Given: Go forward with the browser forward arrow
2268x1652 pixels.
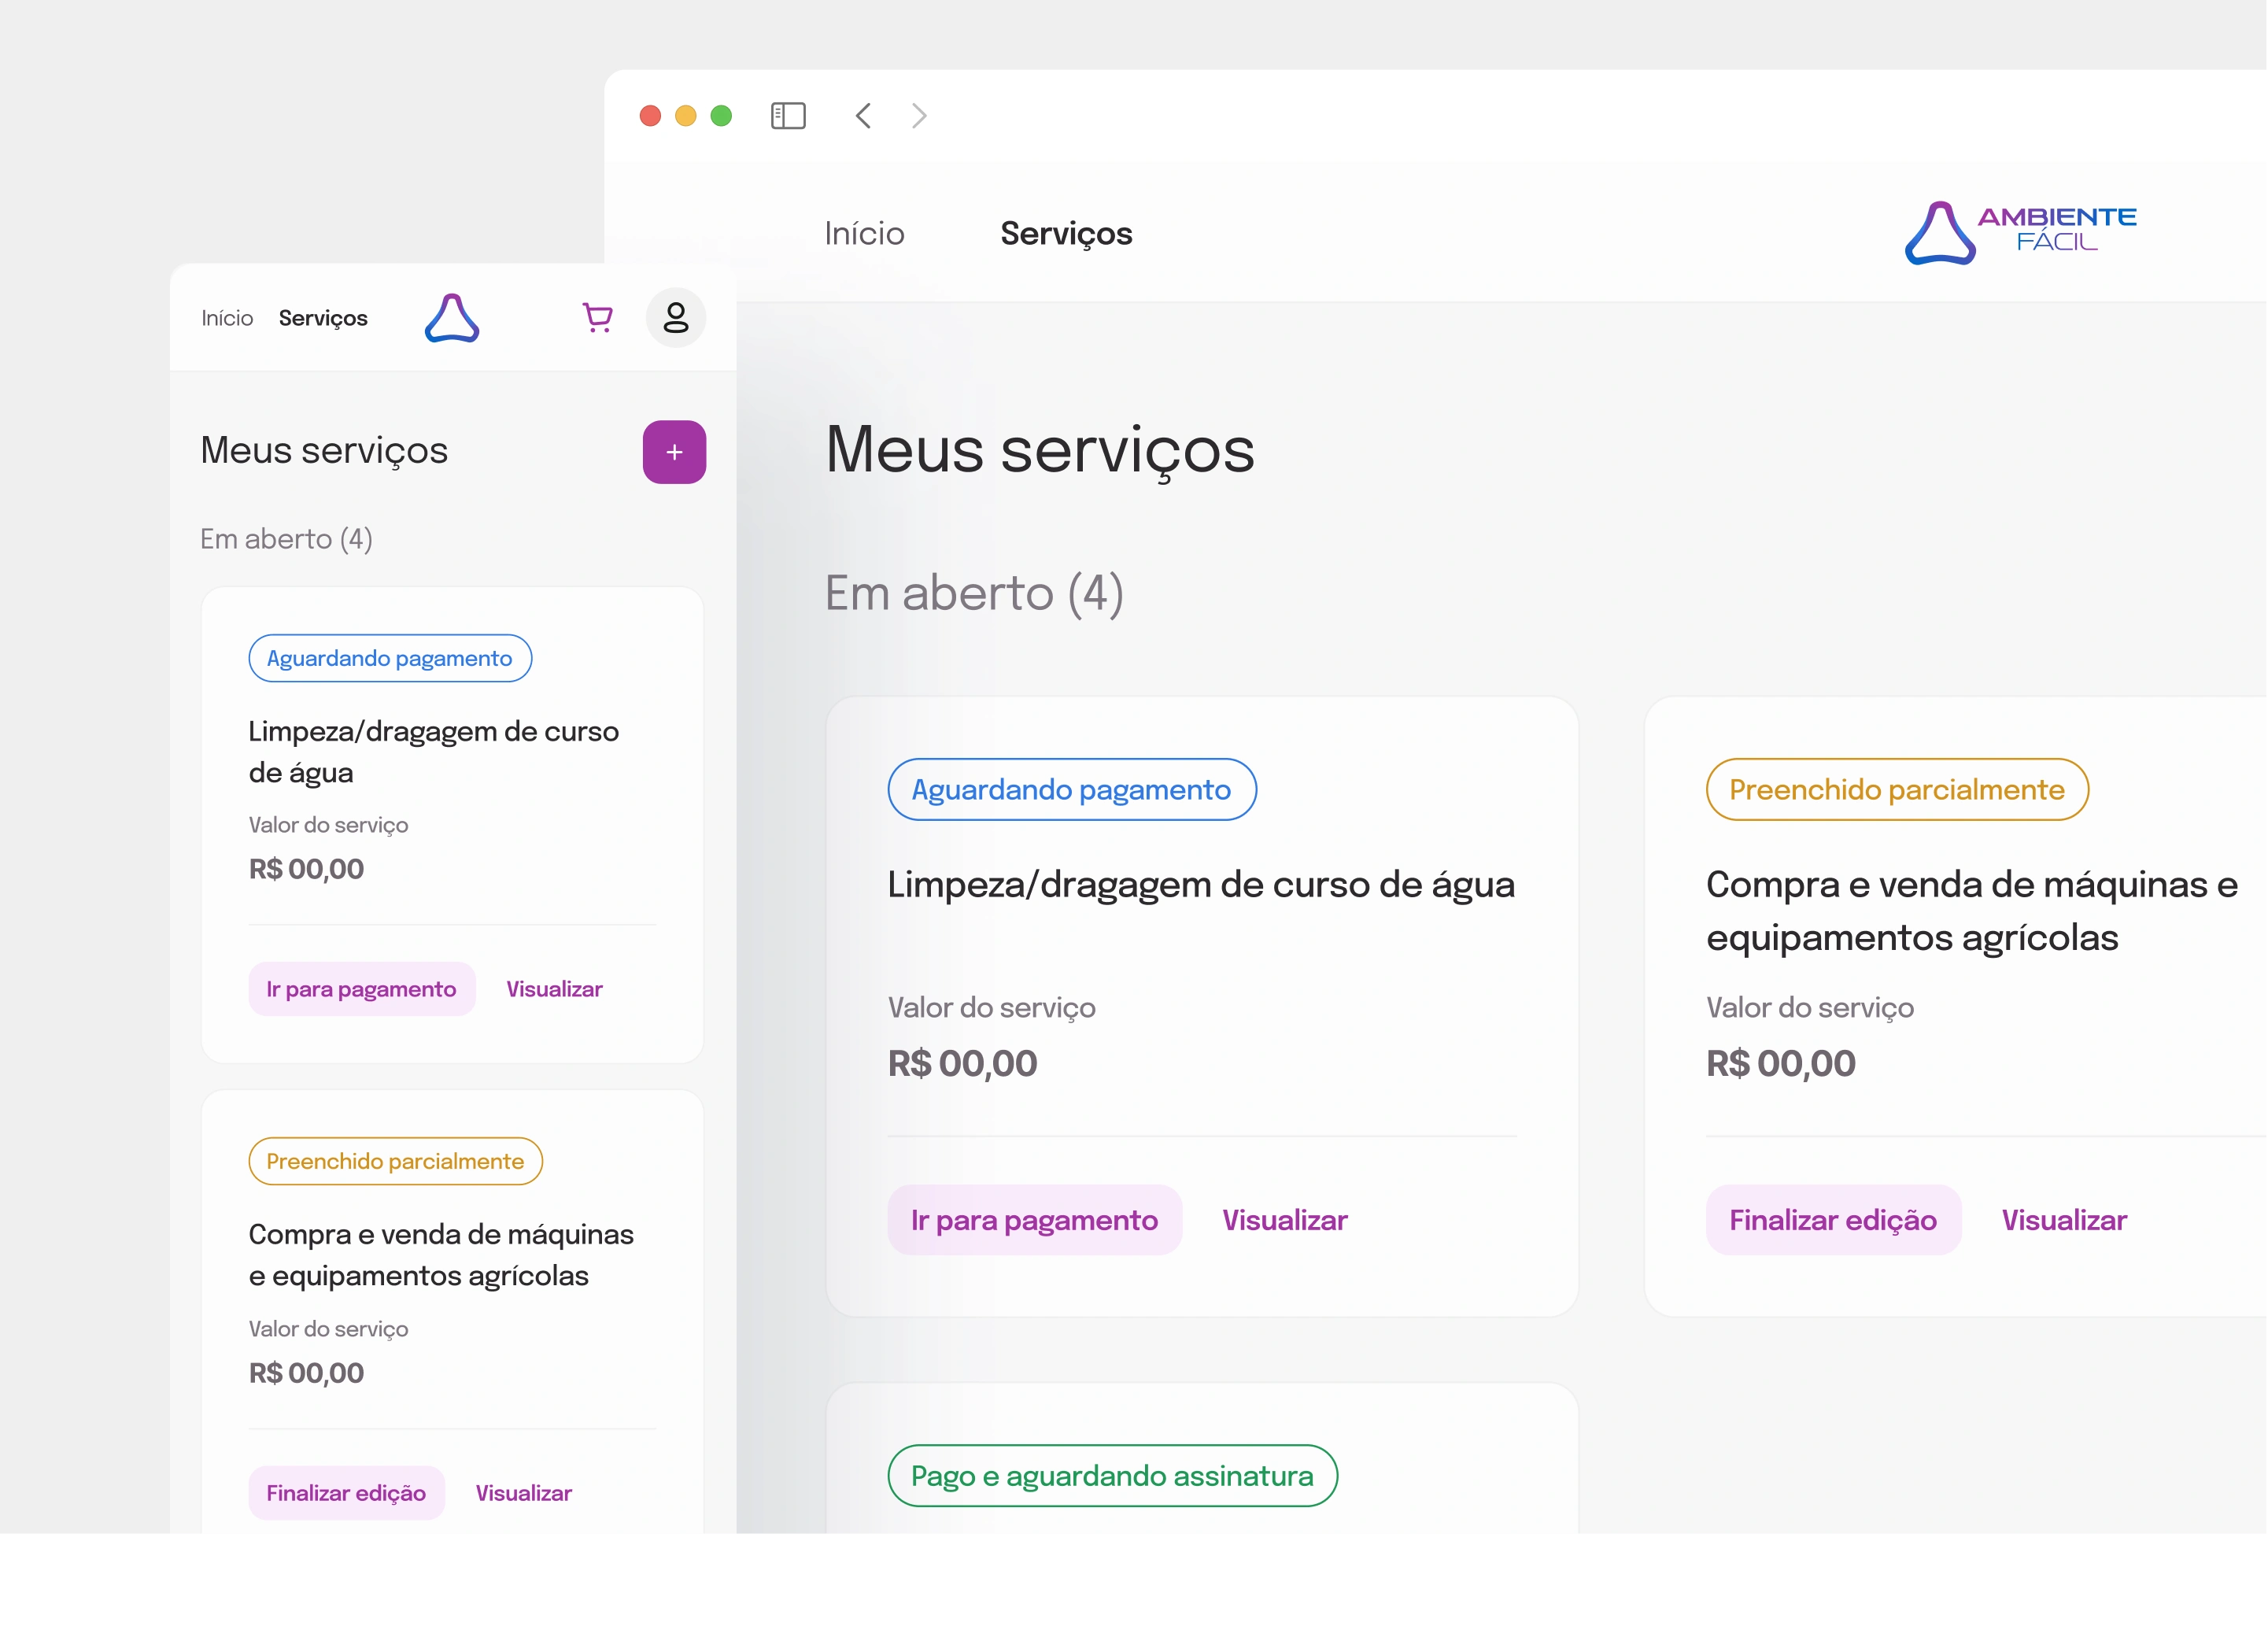Looking at the screenshot, I should coord(919,116).
